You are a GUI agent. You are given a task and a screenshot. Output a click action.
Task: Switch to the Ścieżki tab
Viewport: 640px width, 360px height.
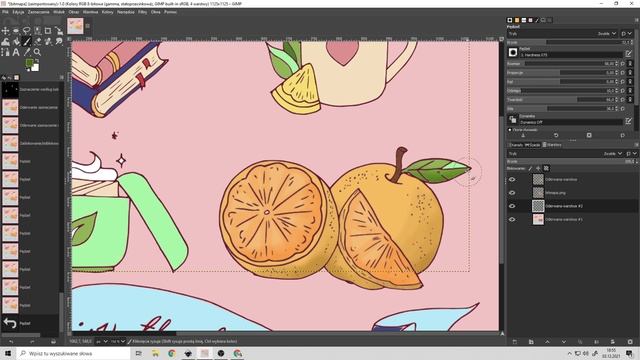pyautogui.click(x=532, y=145)
